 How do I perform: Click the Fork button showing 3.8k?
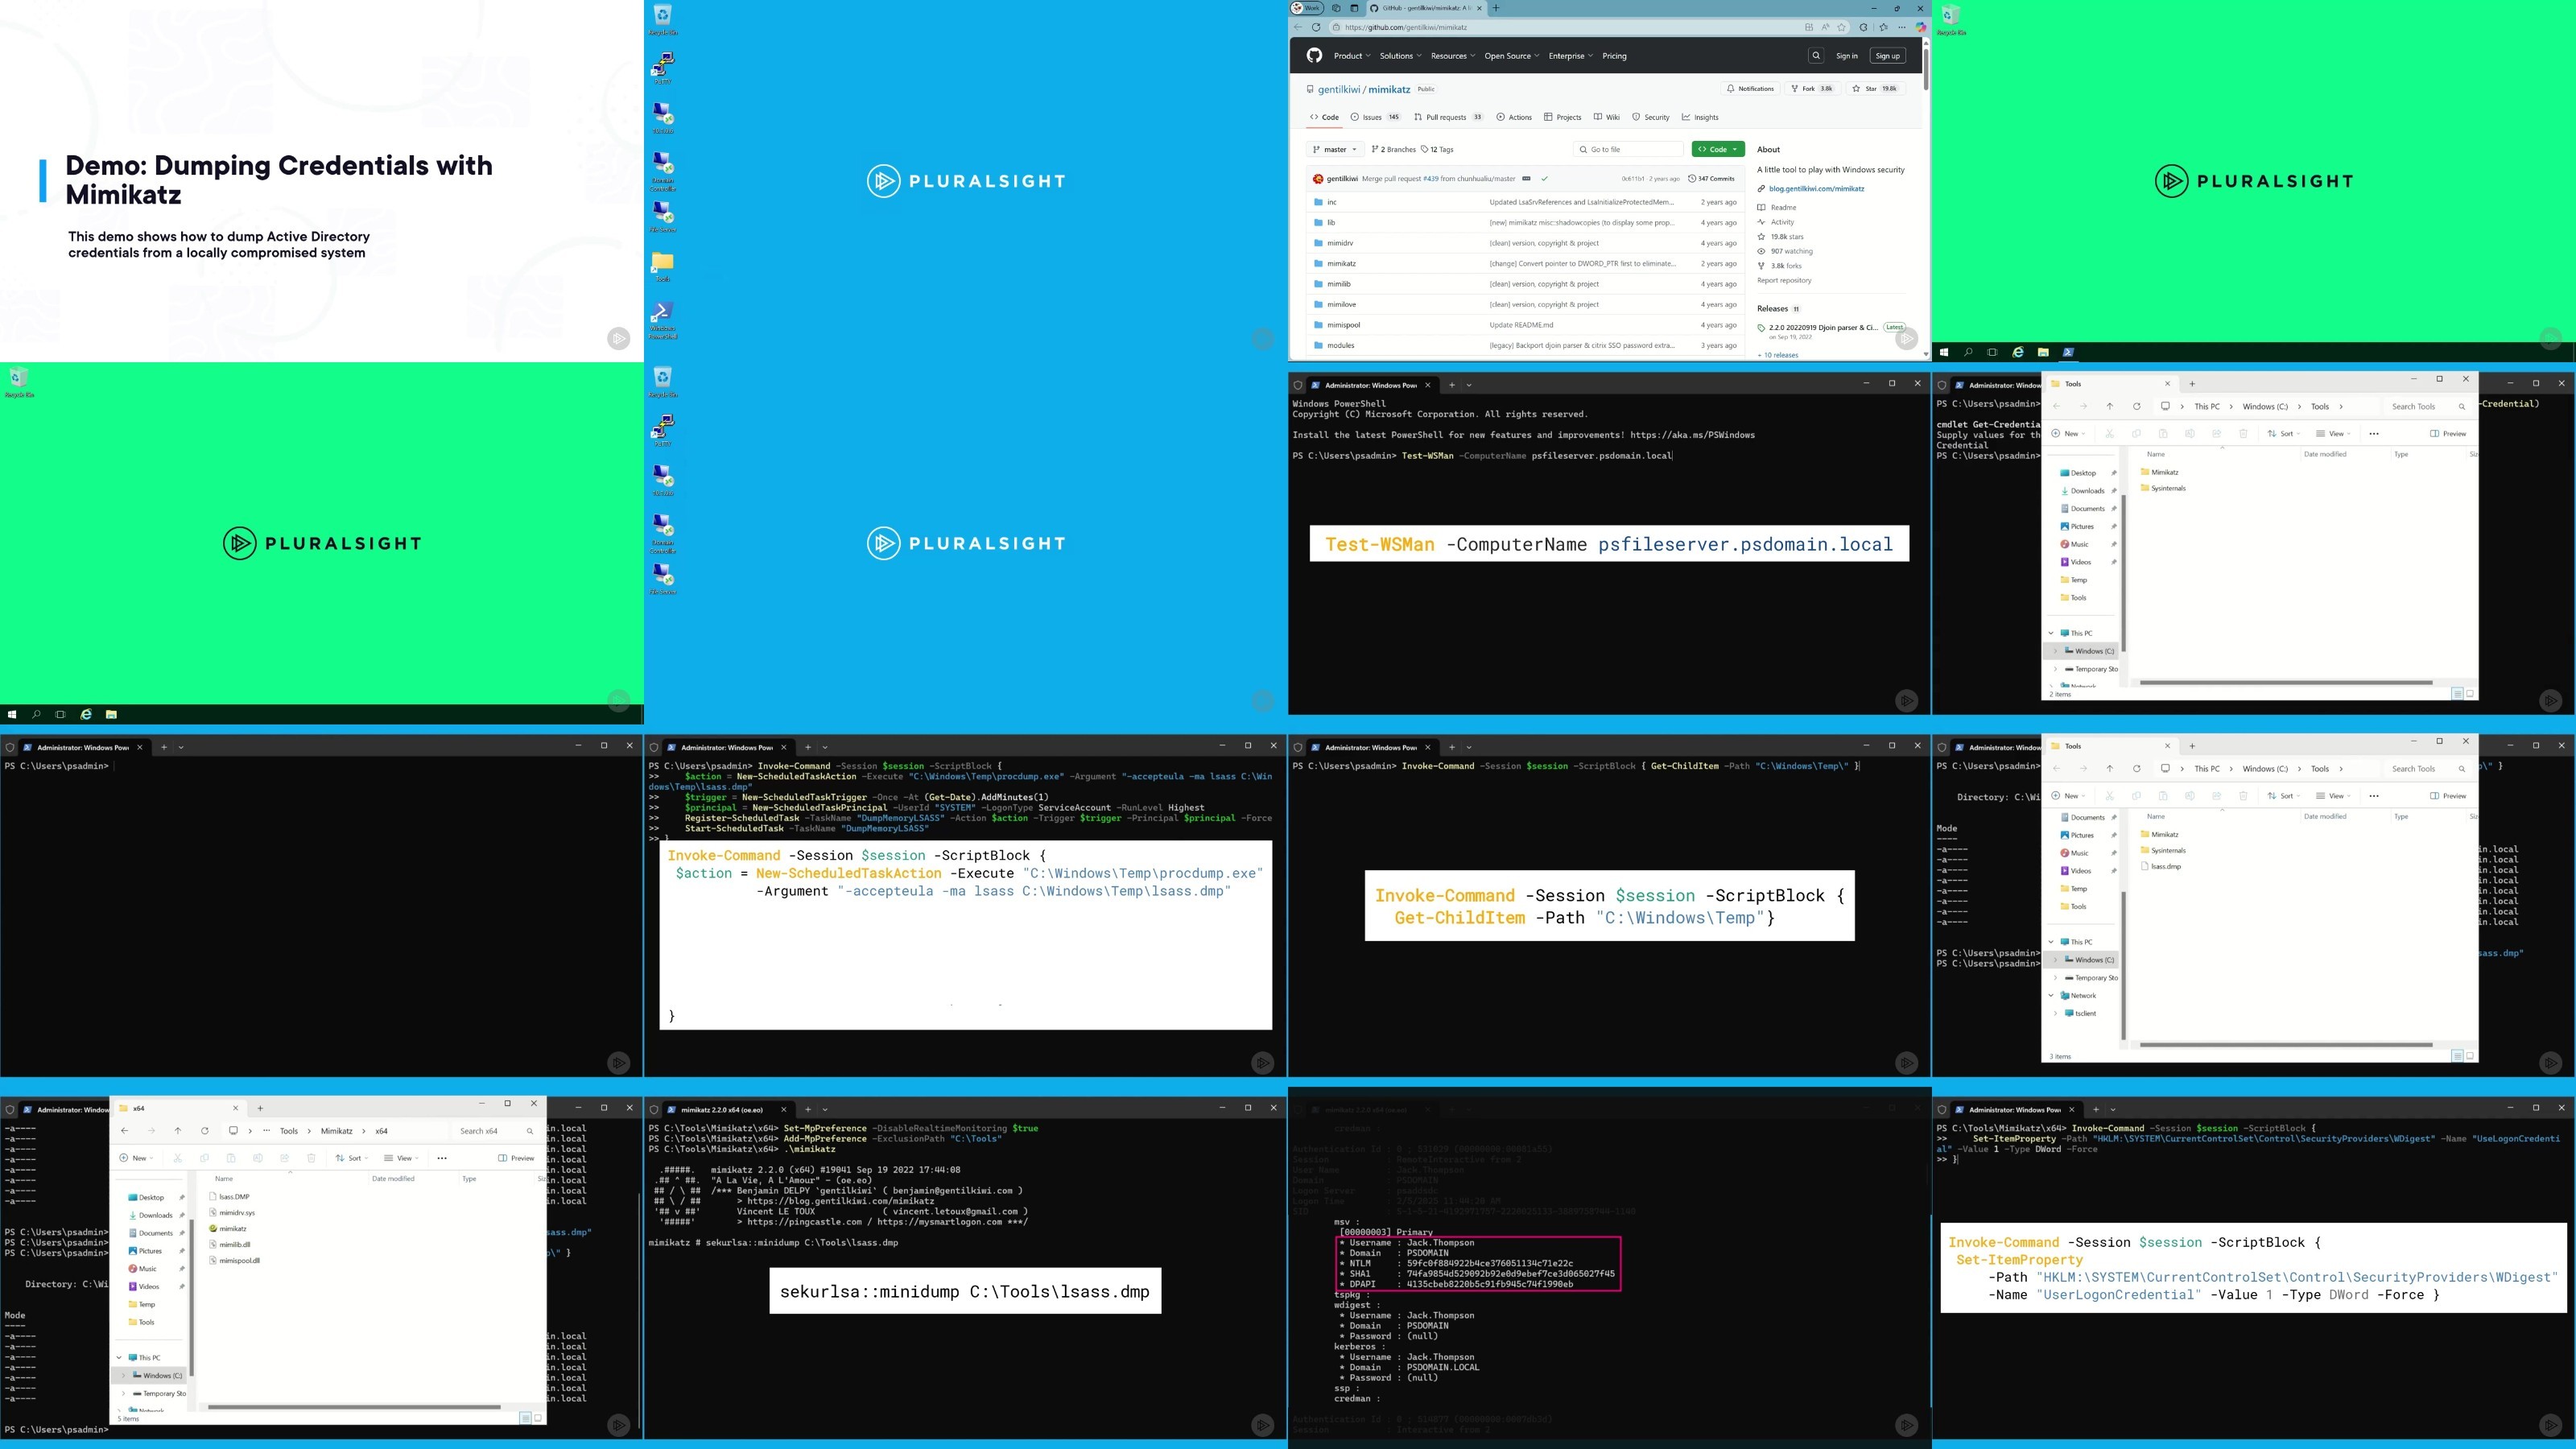(x=1812, y=89)
